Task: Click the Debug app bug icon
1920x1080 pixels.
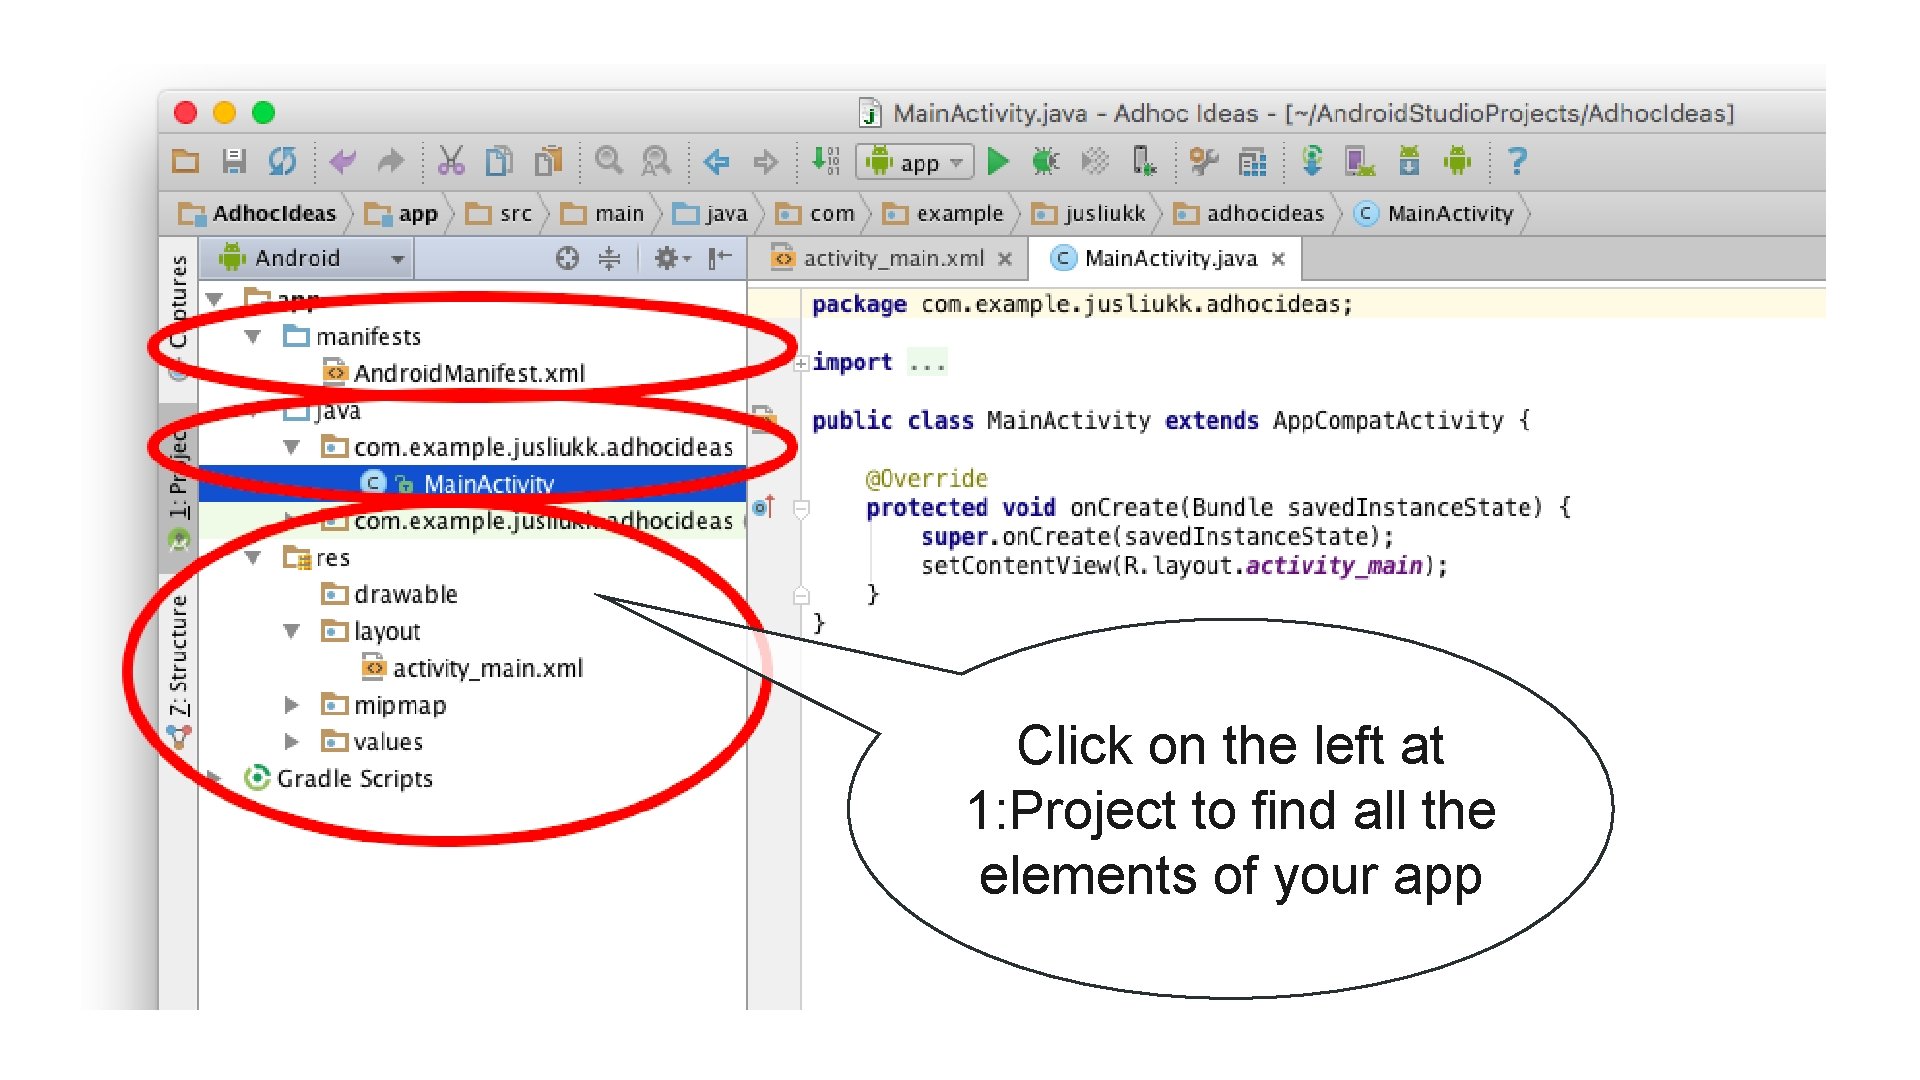Action: point(1045,162)
